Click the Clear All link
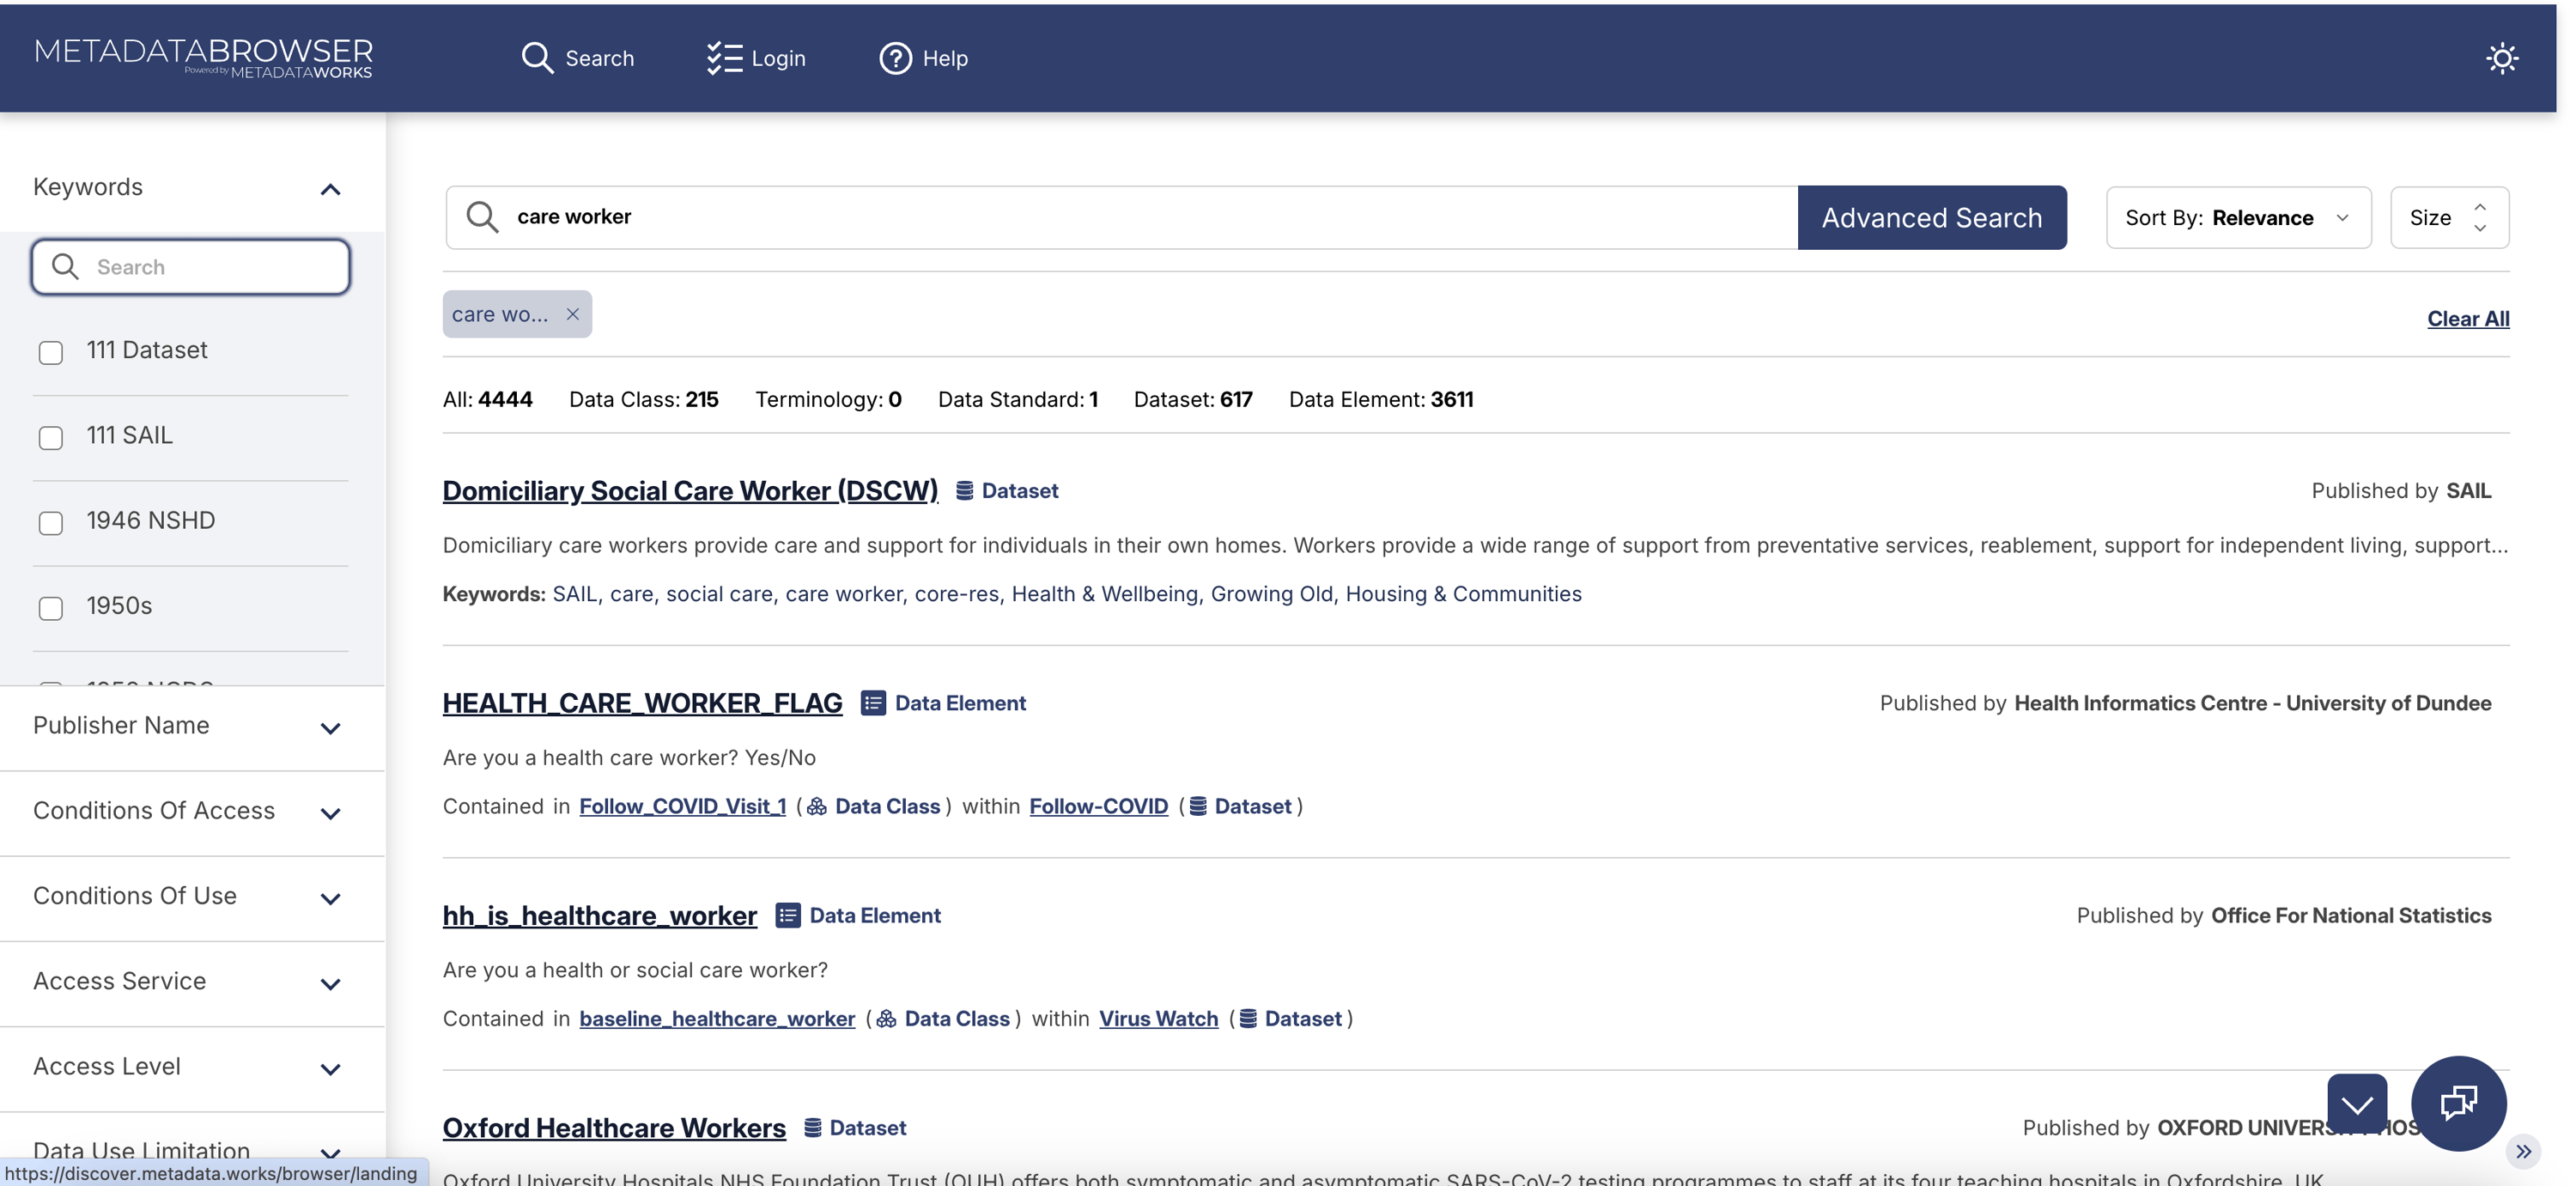 click(2467, 318)
